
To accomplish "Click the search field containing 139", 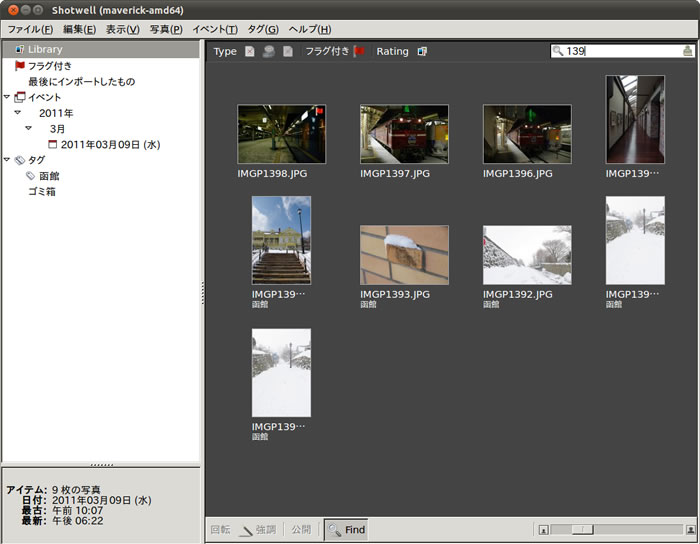I will tap(622, 51).
